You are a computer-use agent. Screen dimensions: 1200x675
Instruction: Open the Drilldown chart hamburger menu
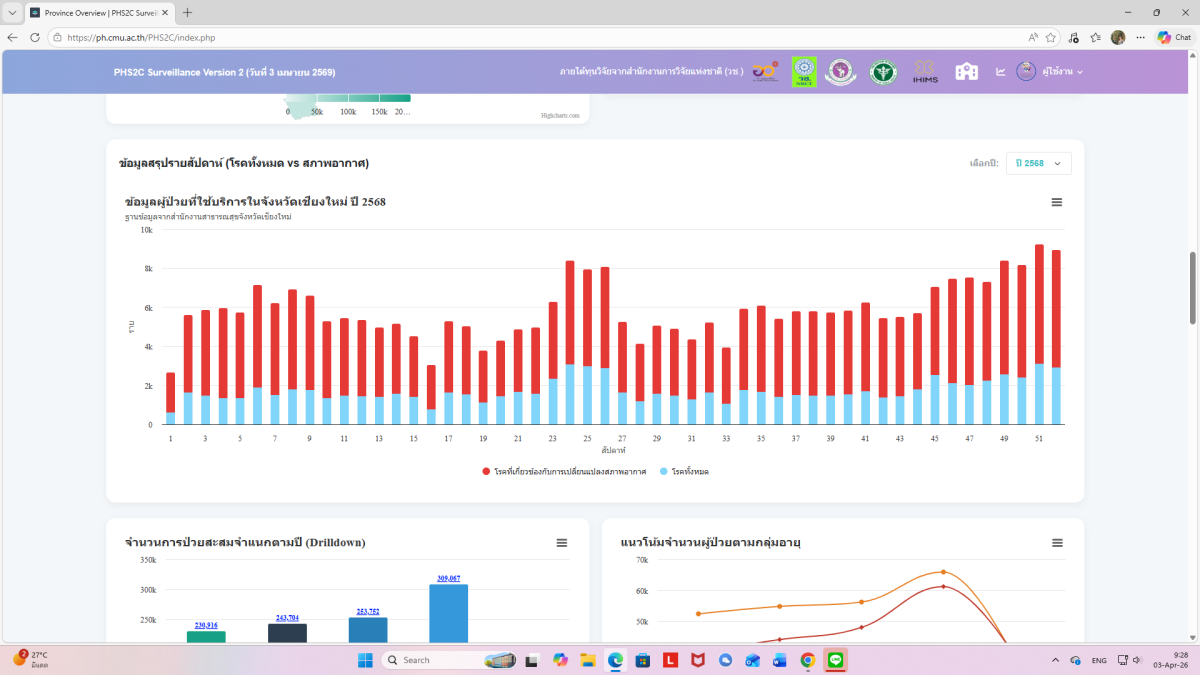click(x=562, y=543)
